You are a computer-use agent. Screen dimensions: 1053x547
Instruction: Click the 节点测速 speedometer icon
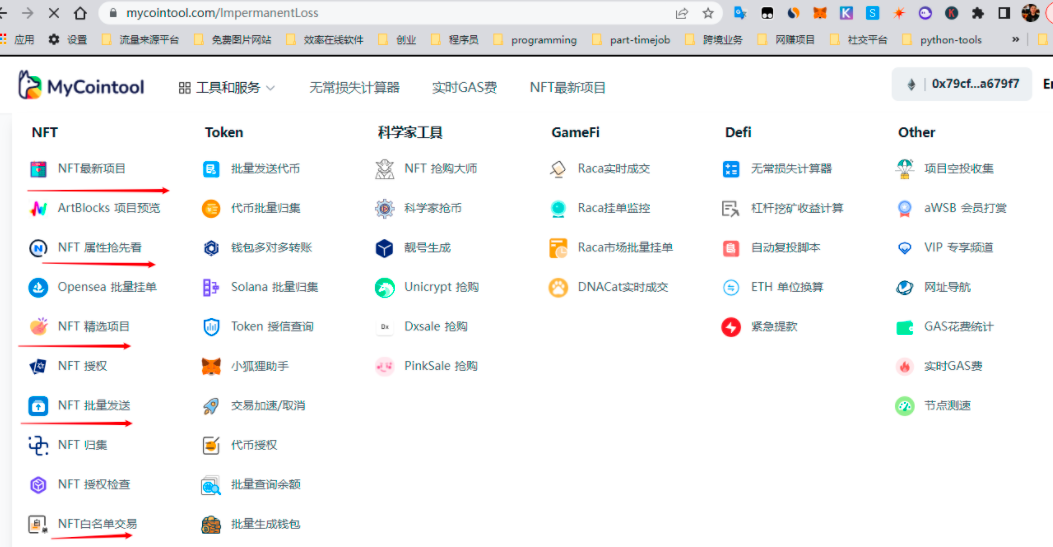[905, 406]
